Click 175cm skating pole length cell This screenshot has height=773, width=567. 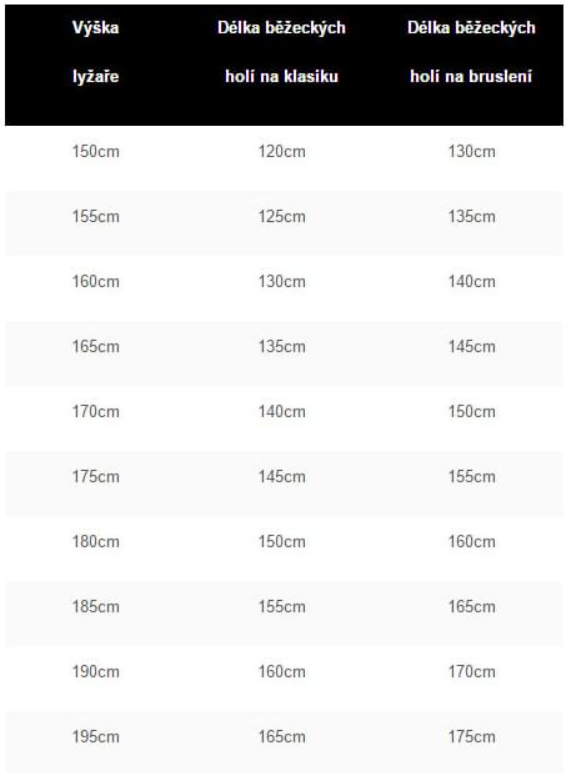click(471, 737)
